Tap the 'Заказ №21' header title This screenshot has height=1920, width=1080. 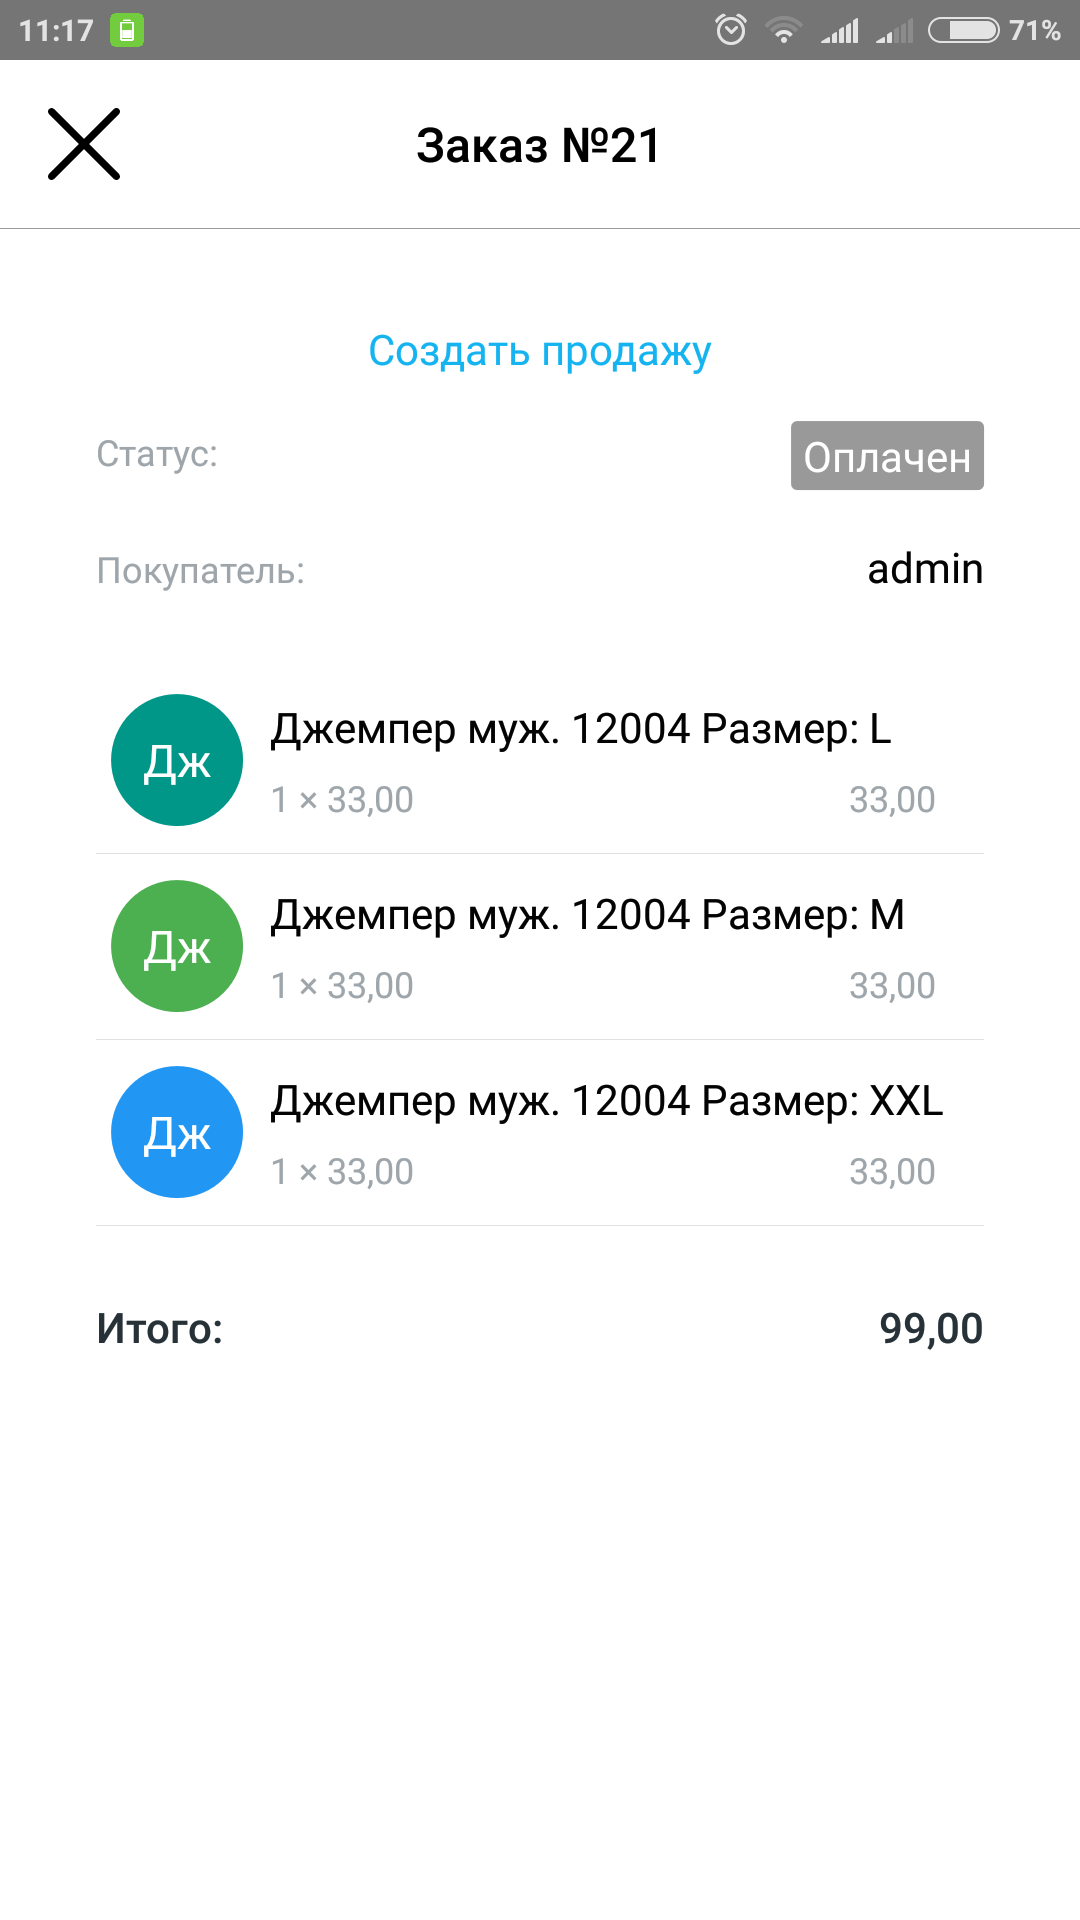[539, 146]
